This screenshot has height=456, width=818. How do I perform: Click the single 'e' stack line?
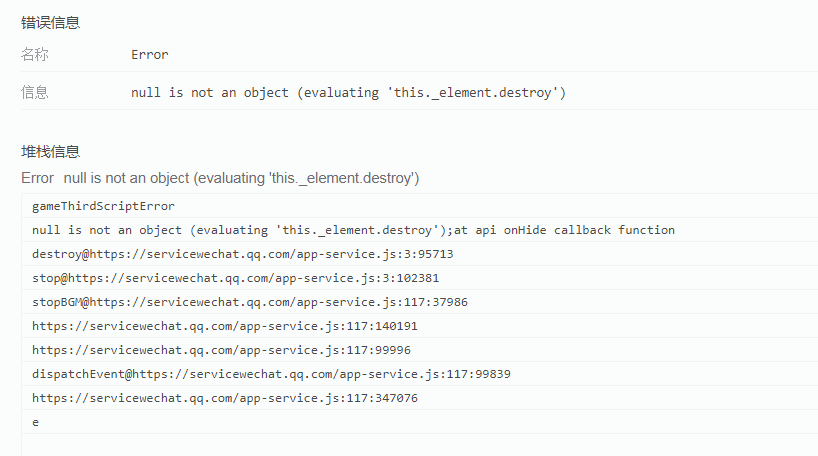coord(36,422)
